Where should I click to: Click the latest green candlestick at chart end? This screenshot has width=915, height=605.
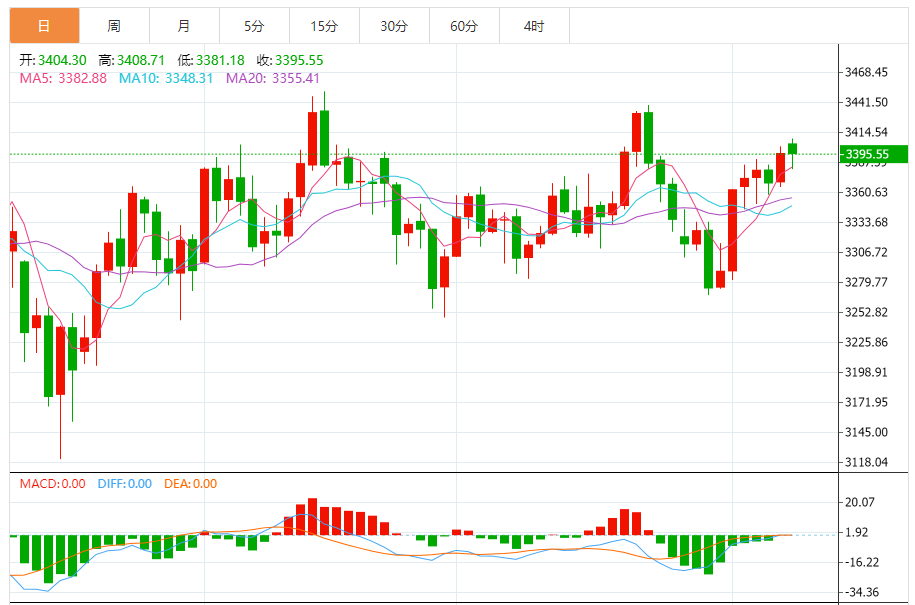pos(792,149)
